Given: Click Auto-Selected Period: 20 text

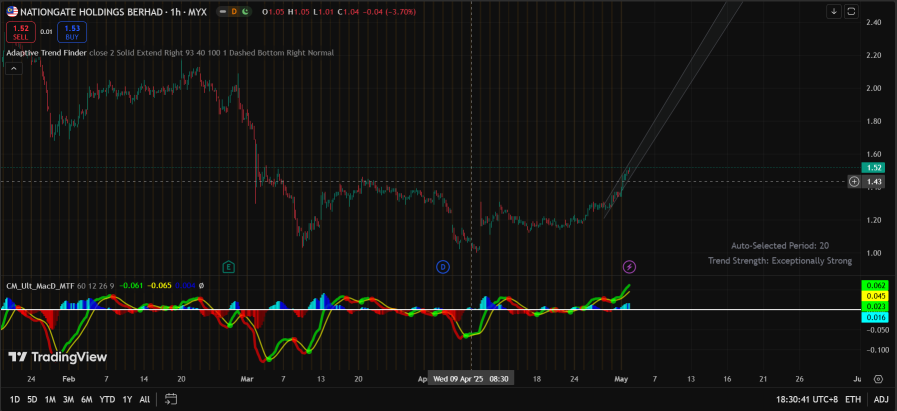Looking at the screenshot, I should coord(780,246).
